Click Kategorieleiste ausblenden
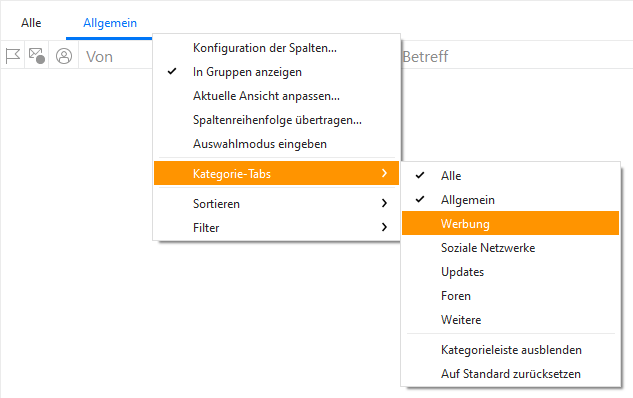Viewport: 633px width, 398px height. (x=510, y=350)
